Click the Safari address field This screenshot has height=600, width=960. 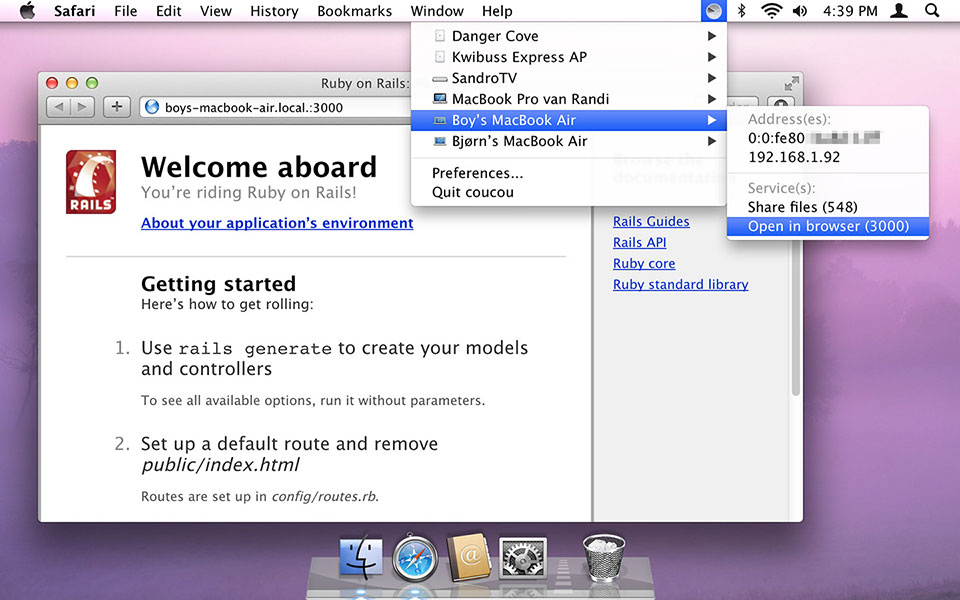click(x=276, y=108)
